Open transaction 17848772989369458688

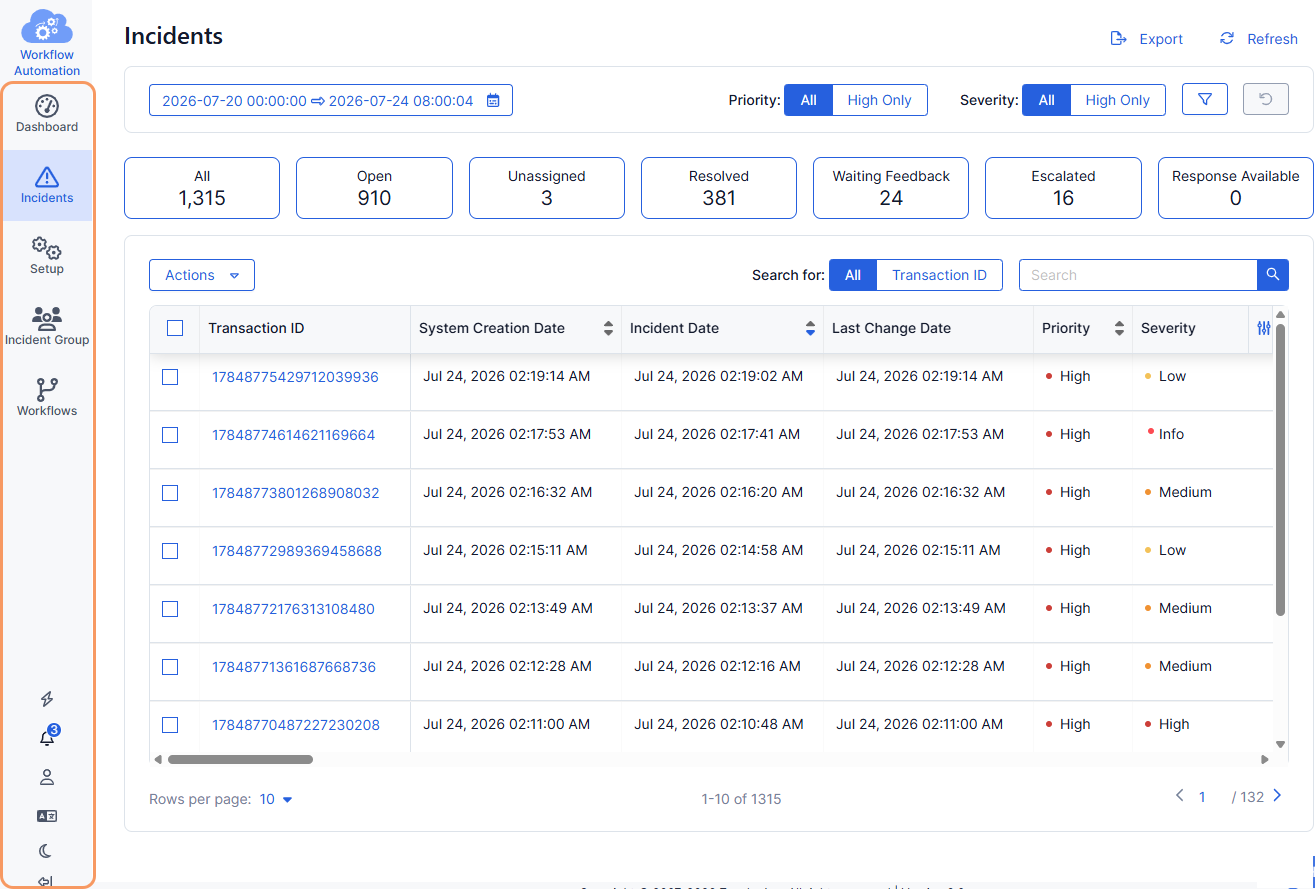[x=296, y=551]
